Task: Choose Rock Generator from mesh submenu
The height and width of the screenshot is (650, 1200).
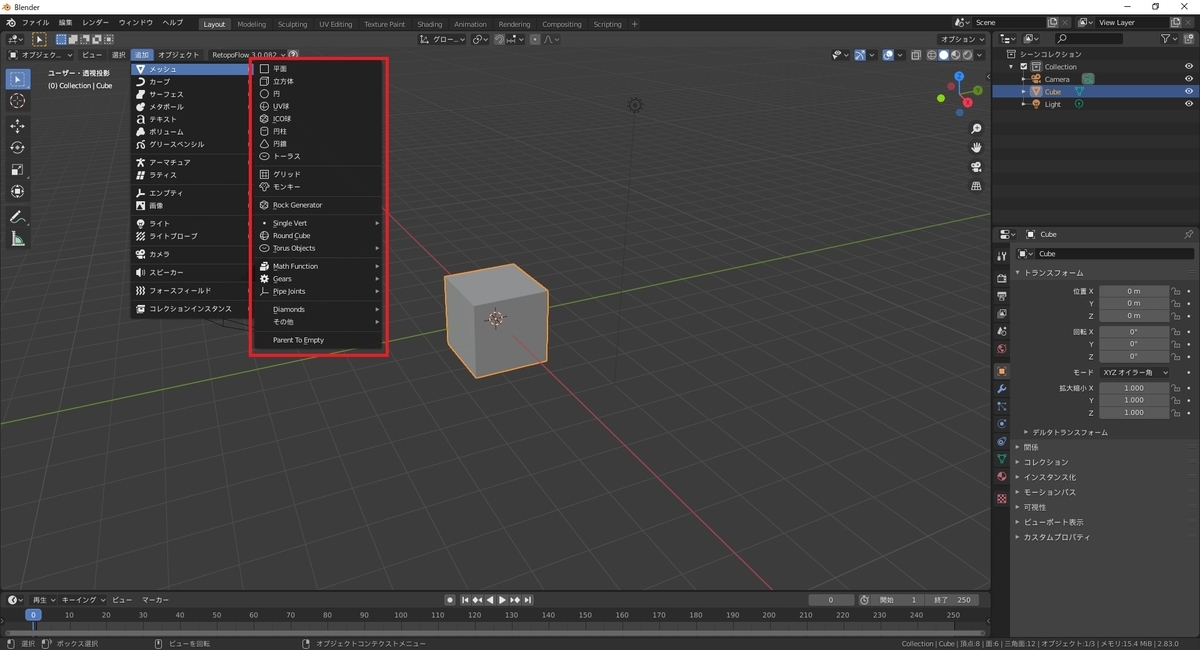Action: (x=316, y=205)
